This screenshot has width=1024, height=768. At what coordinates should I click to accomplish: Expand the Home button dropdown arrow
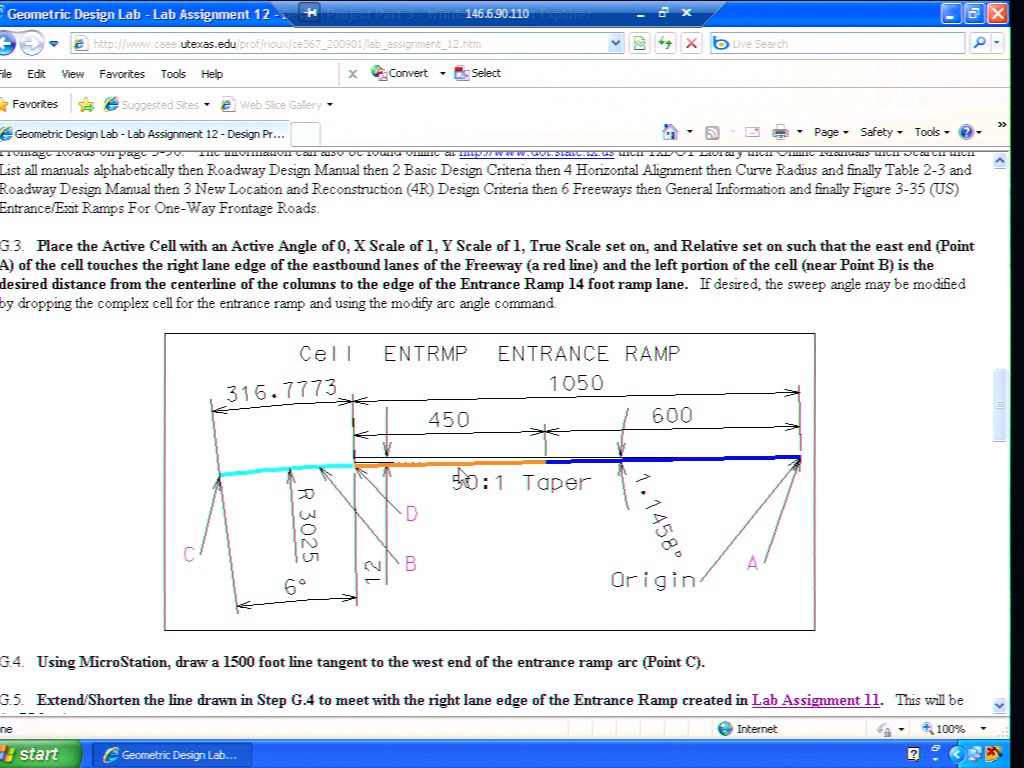(x=690, y=132)
